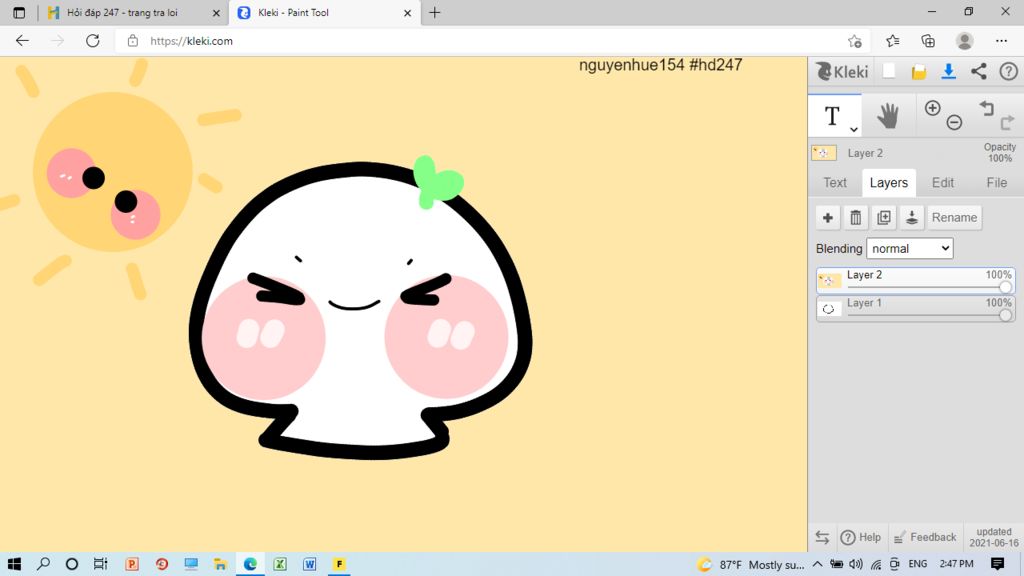Open the notification center
Image resolution: width=1024 pixels, height=576 pixels.
[x=997, y=564]
